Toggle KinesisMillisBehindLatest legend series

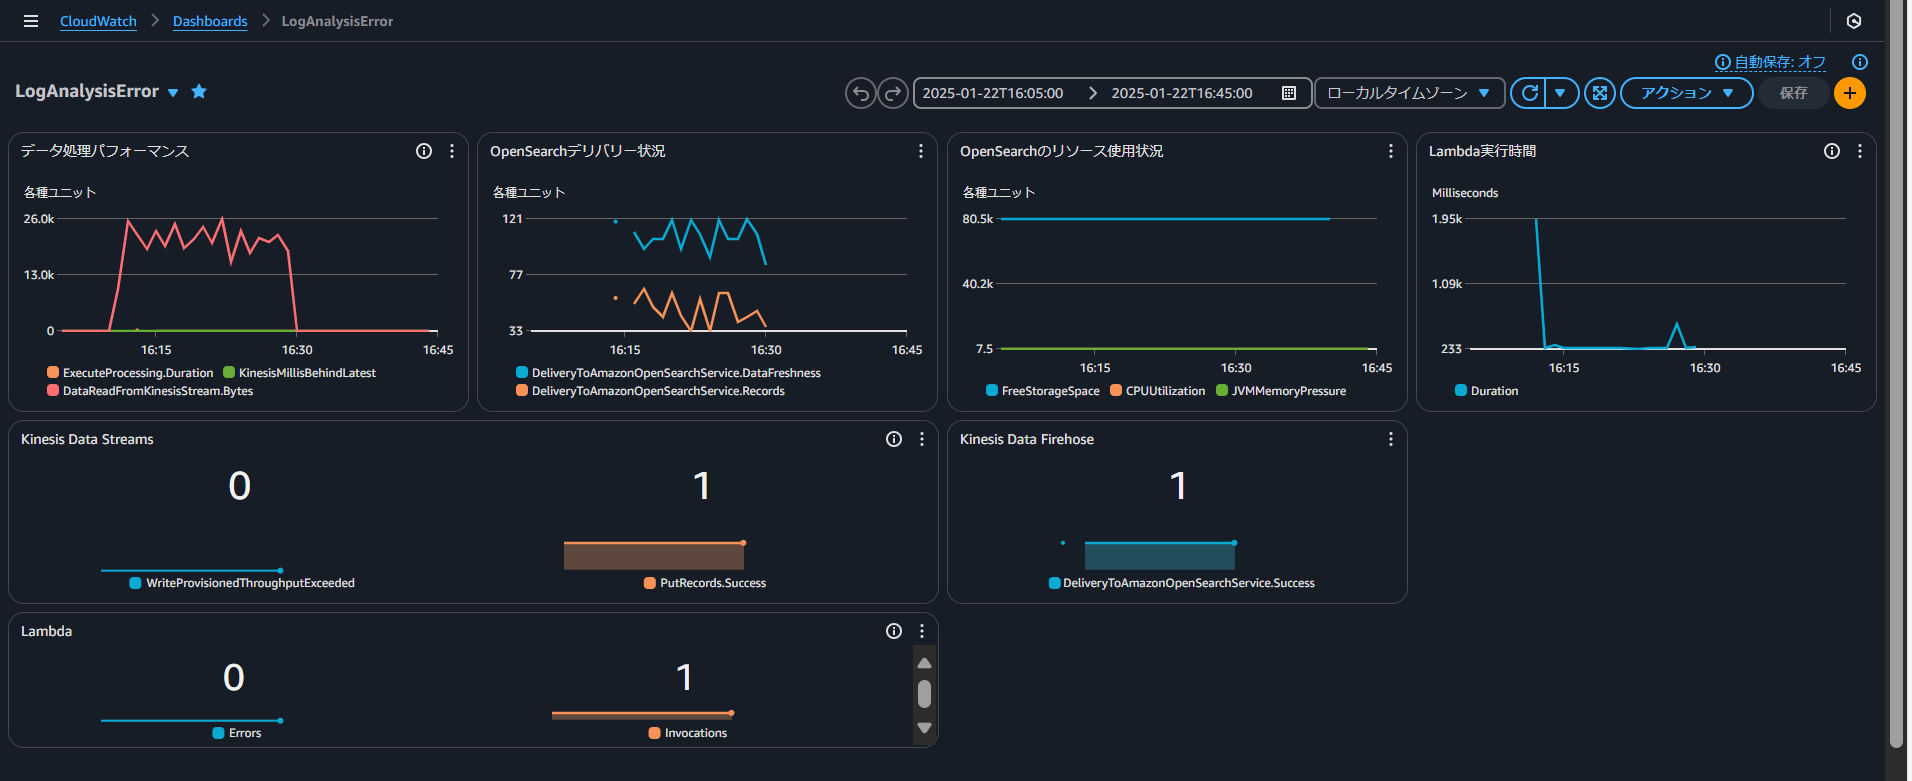point(299,373)
